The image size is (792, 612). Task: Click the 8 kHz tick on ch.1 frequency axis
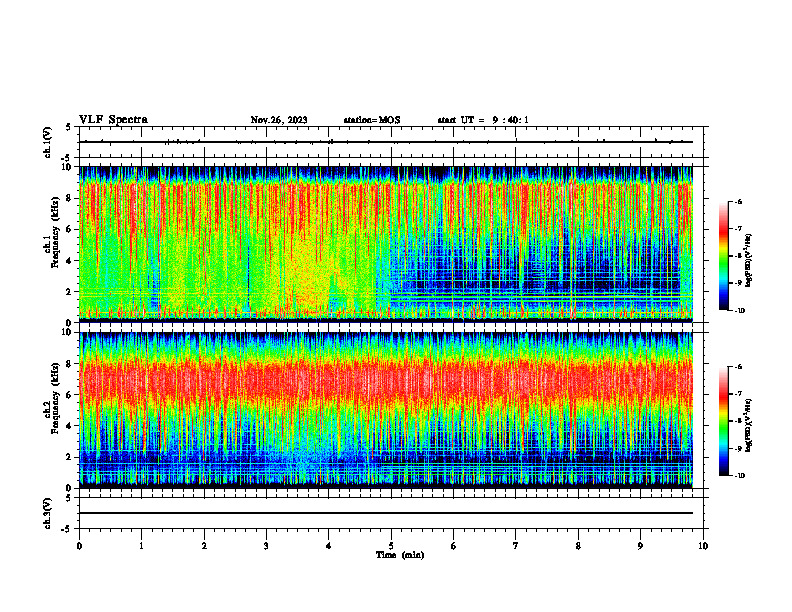coord(69,198)
